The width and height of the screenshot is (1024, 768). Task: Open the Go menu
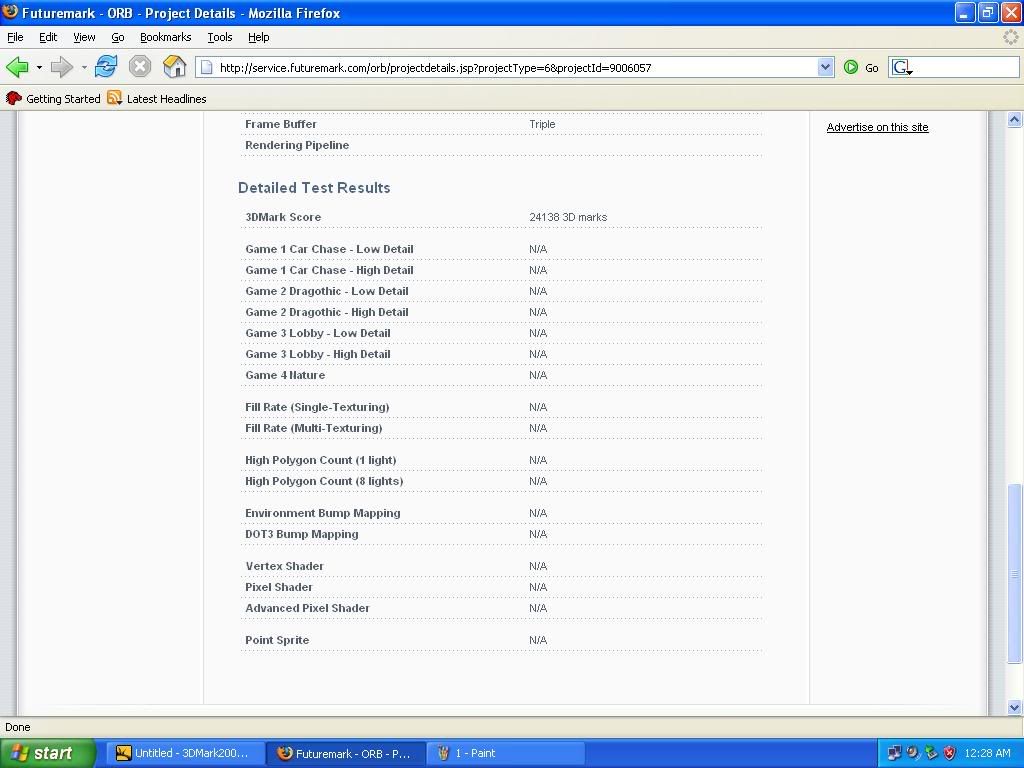(x=118, y=37)
